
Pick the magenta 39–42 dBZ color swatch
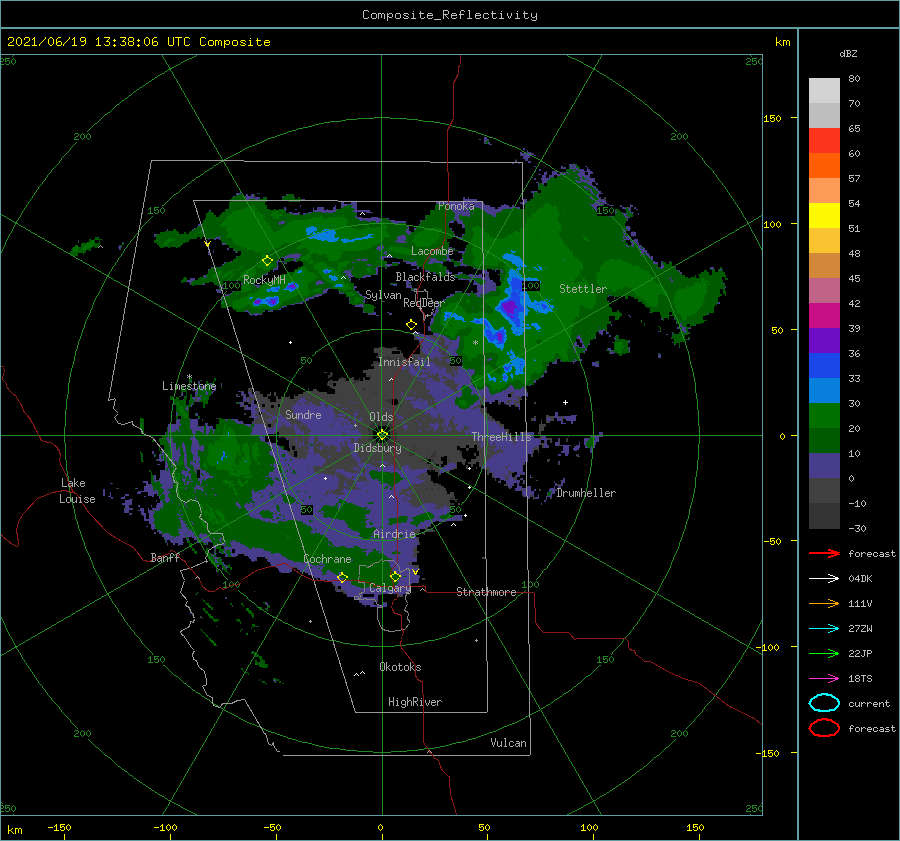(x=824, y=316)
